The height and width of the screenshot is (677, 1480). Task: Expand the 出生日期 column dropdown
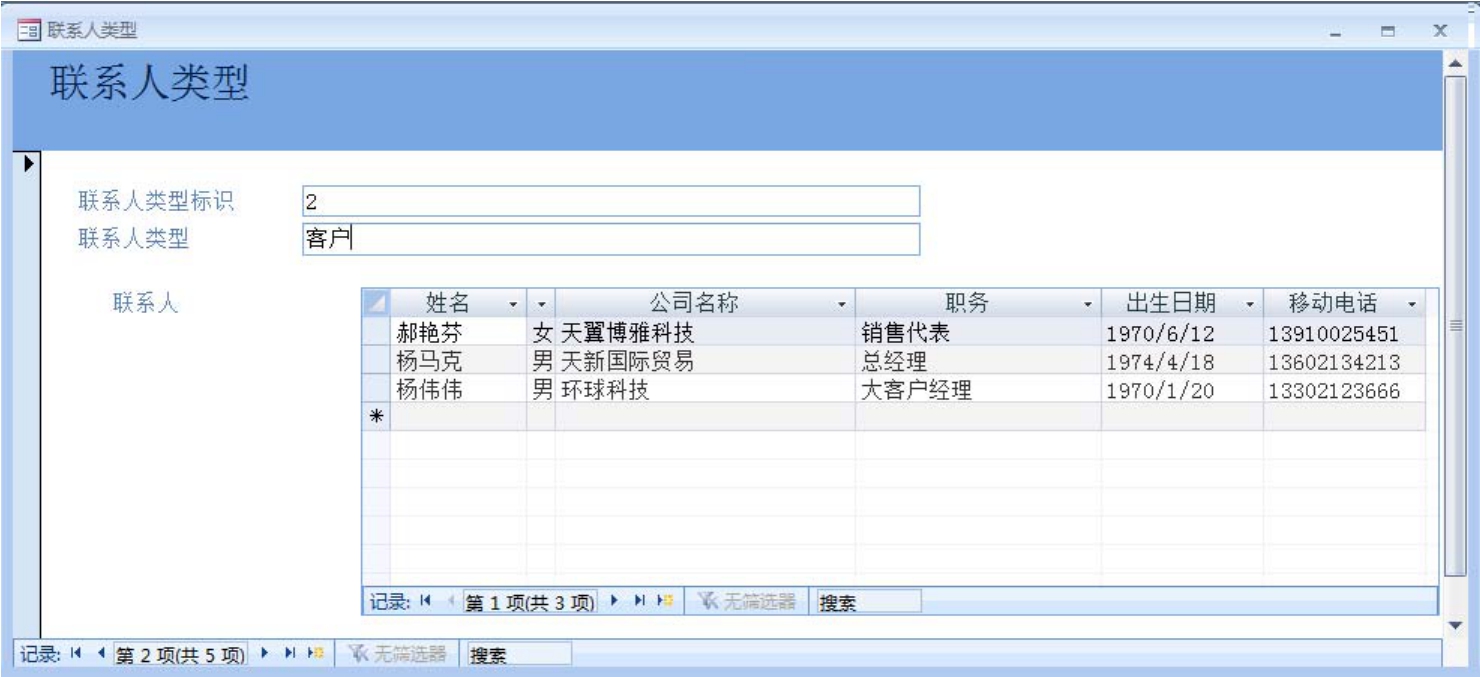(1248, 302)
